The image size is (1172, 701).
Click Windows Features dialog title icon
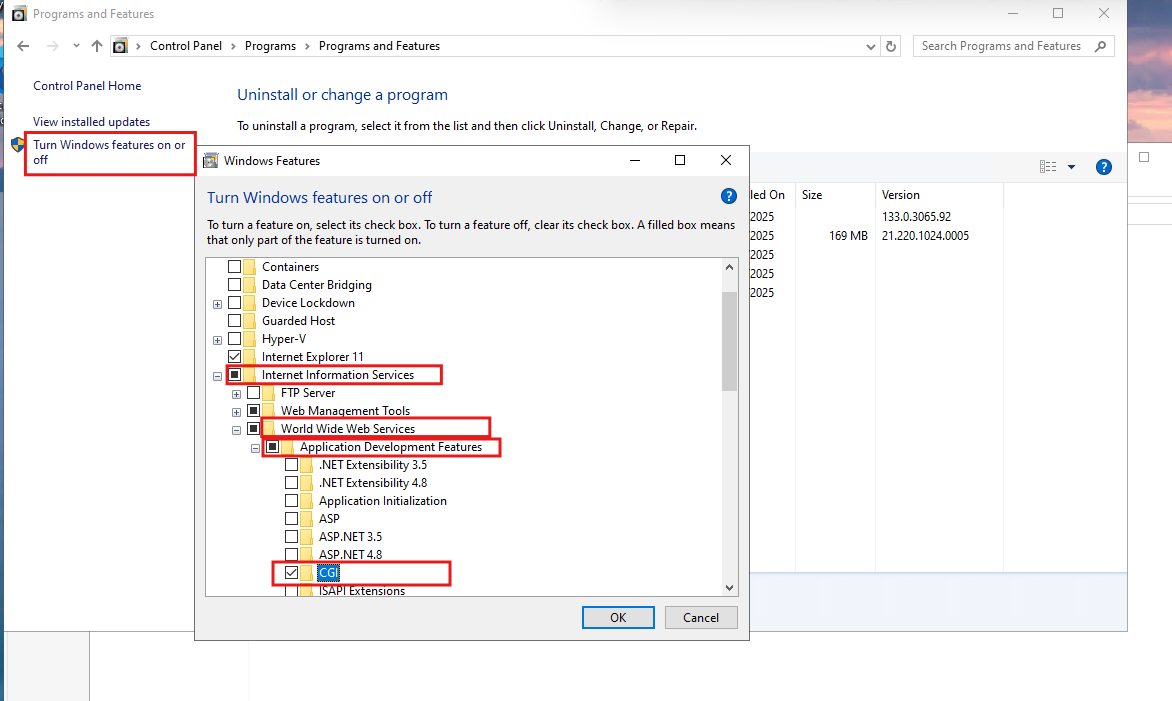pos(211,161)
